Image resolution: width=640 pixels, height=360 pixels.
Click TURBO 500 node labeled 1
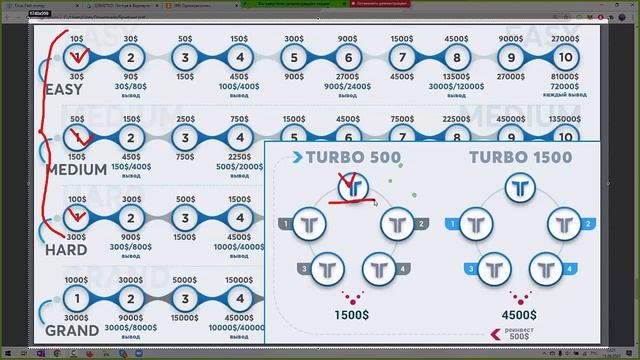point(309,224)
